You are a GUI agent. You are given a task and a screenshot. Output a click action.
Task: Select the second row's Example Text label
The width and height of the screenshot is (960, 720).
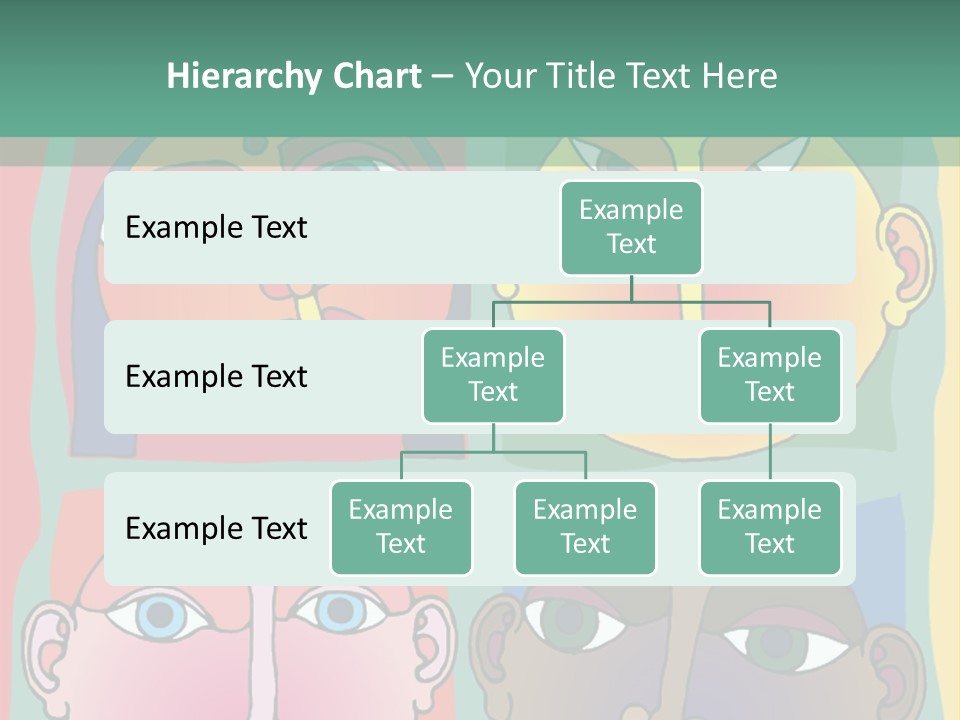[x=216, y=377]
